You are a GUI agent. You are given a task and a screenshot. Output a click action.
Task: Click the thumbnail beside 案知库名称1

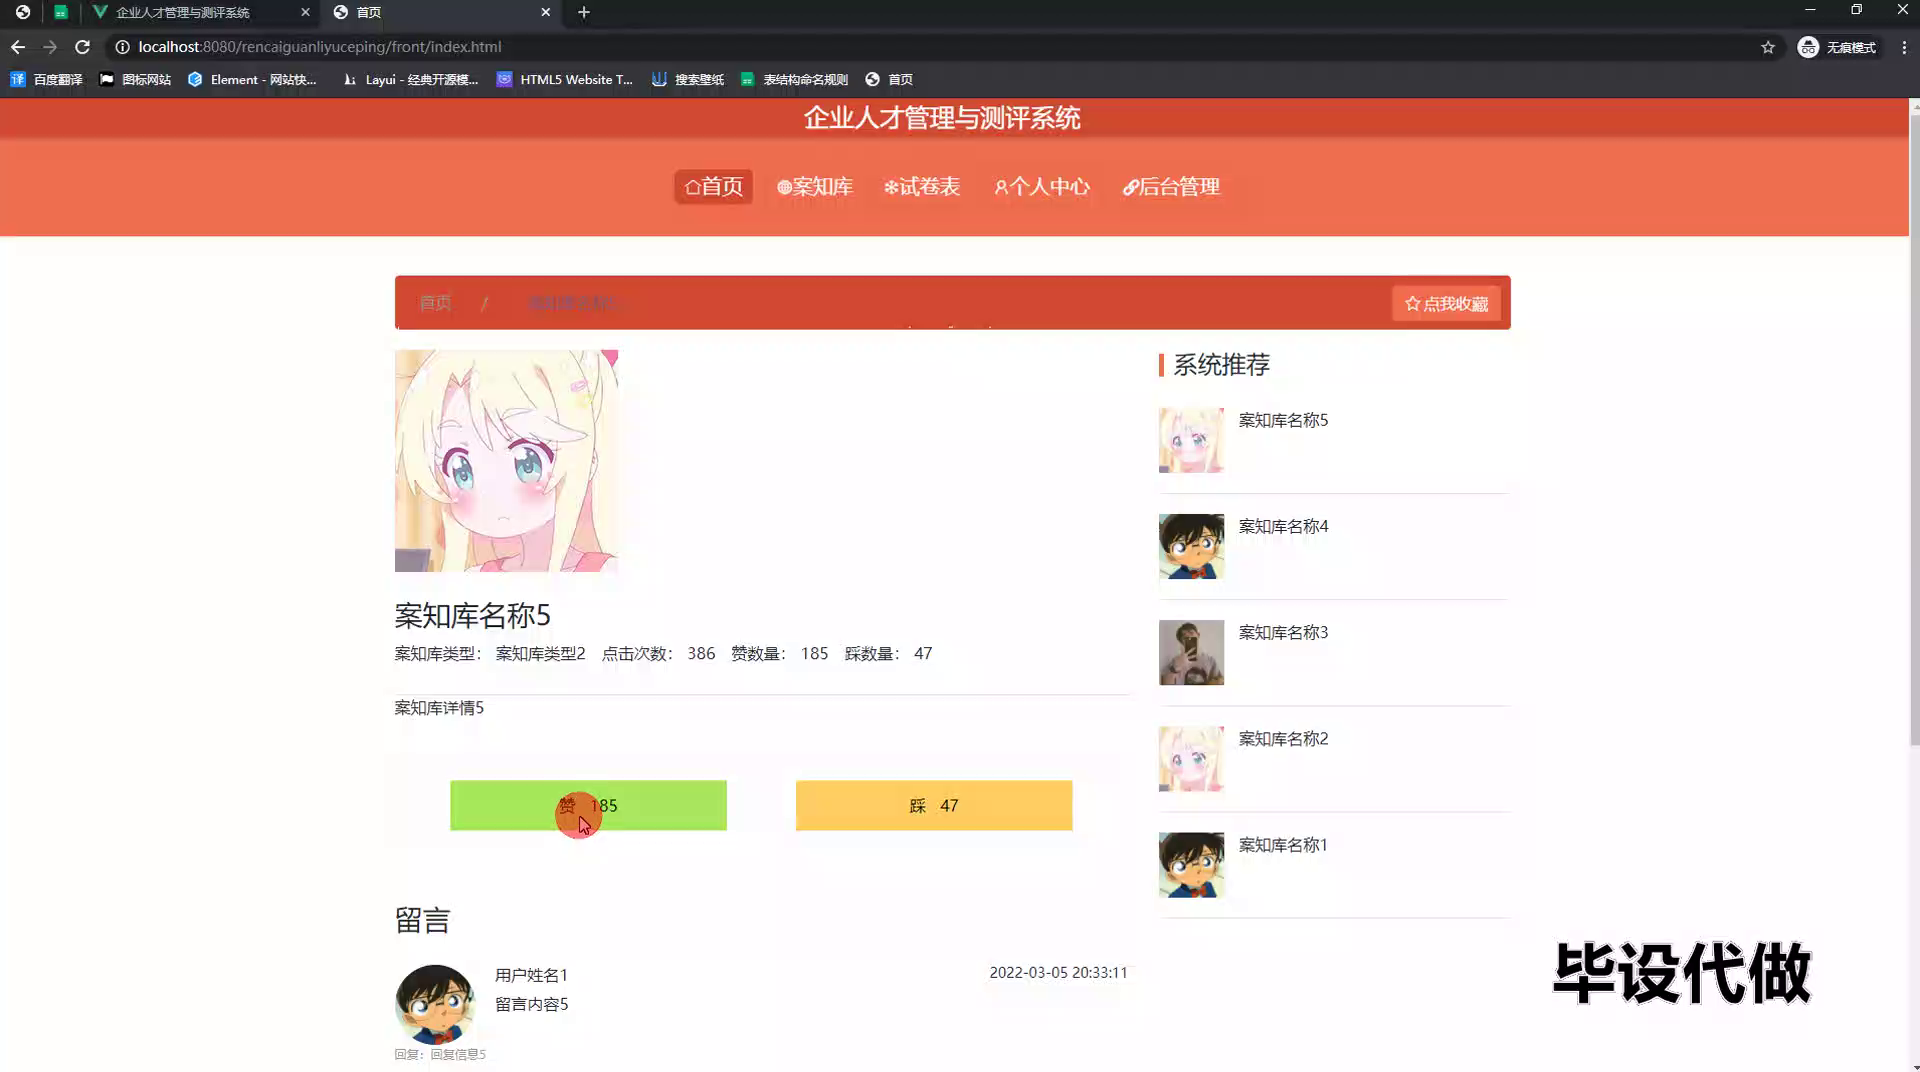1191,865
